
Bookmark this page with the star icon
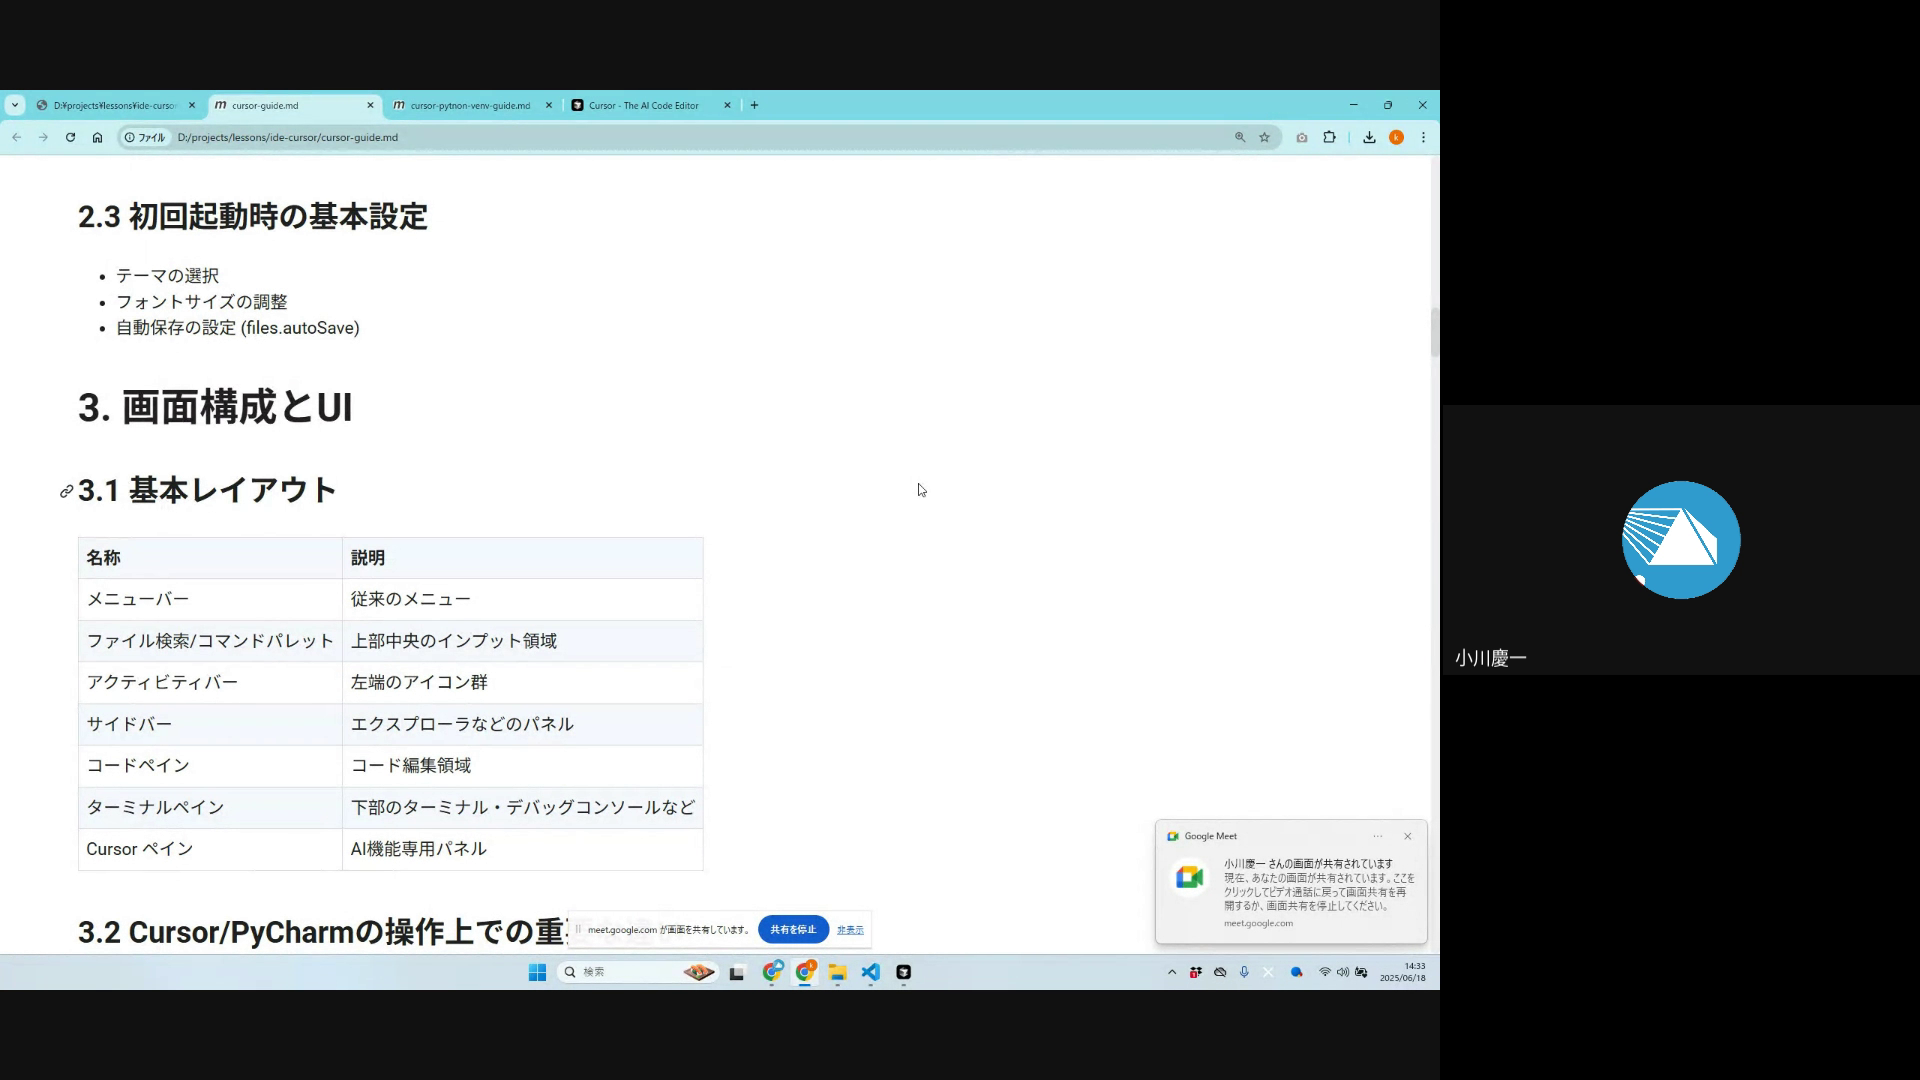[1264, 137]
